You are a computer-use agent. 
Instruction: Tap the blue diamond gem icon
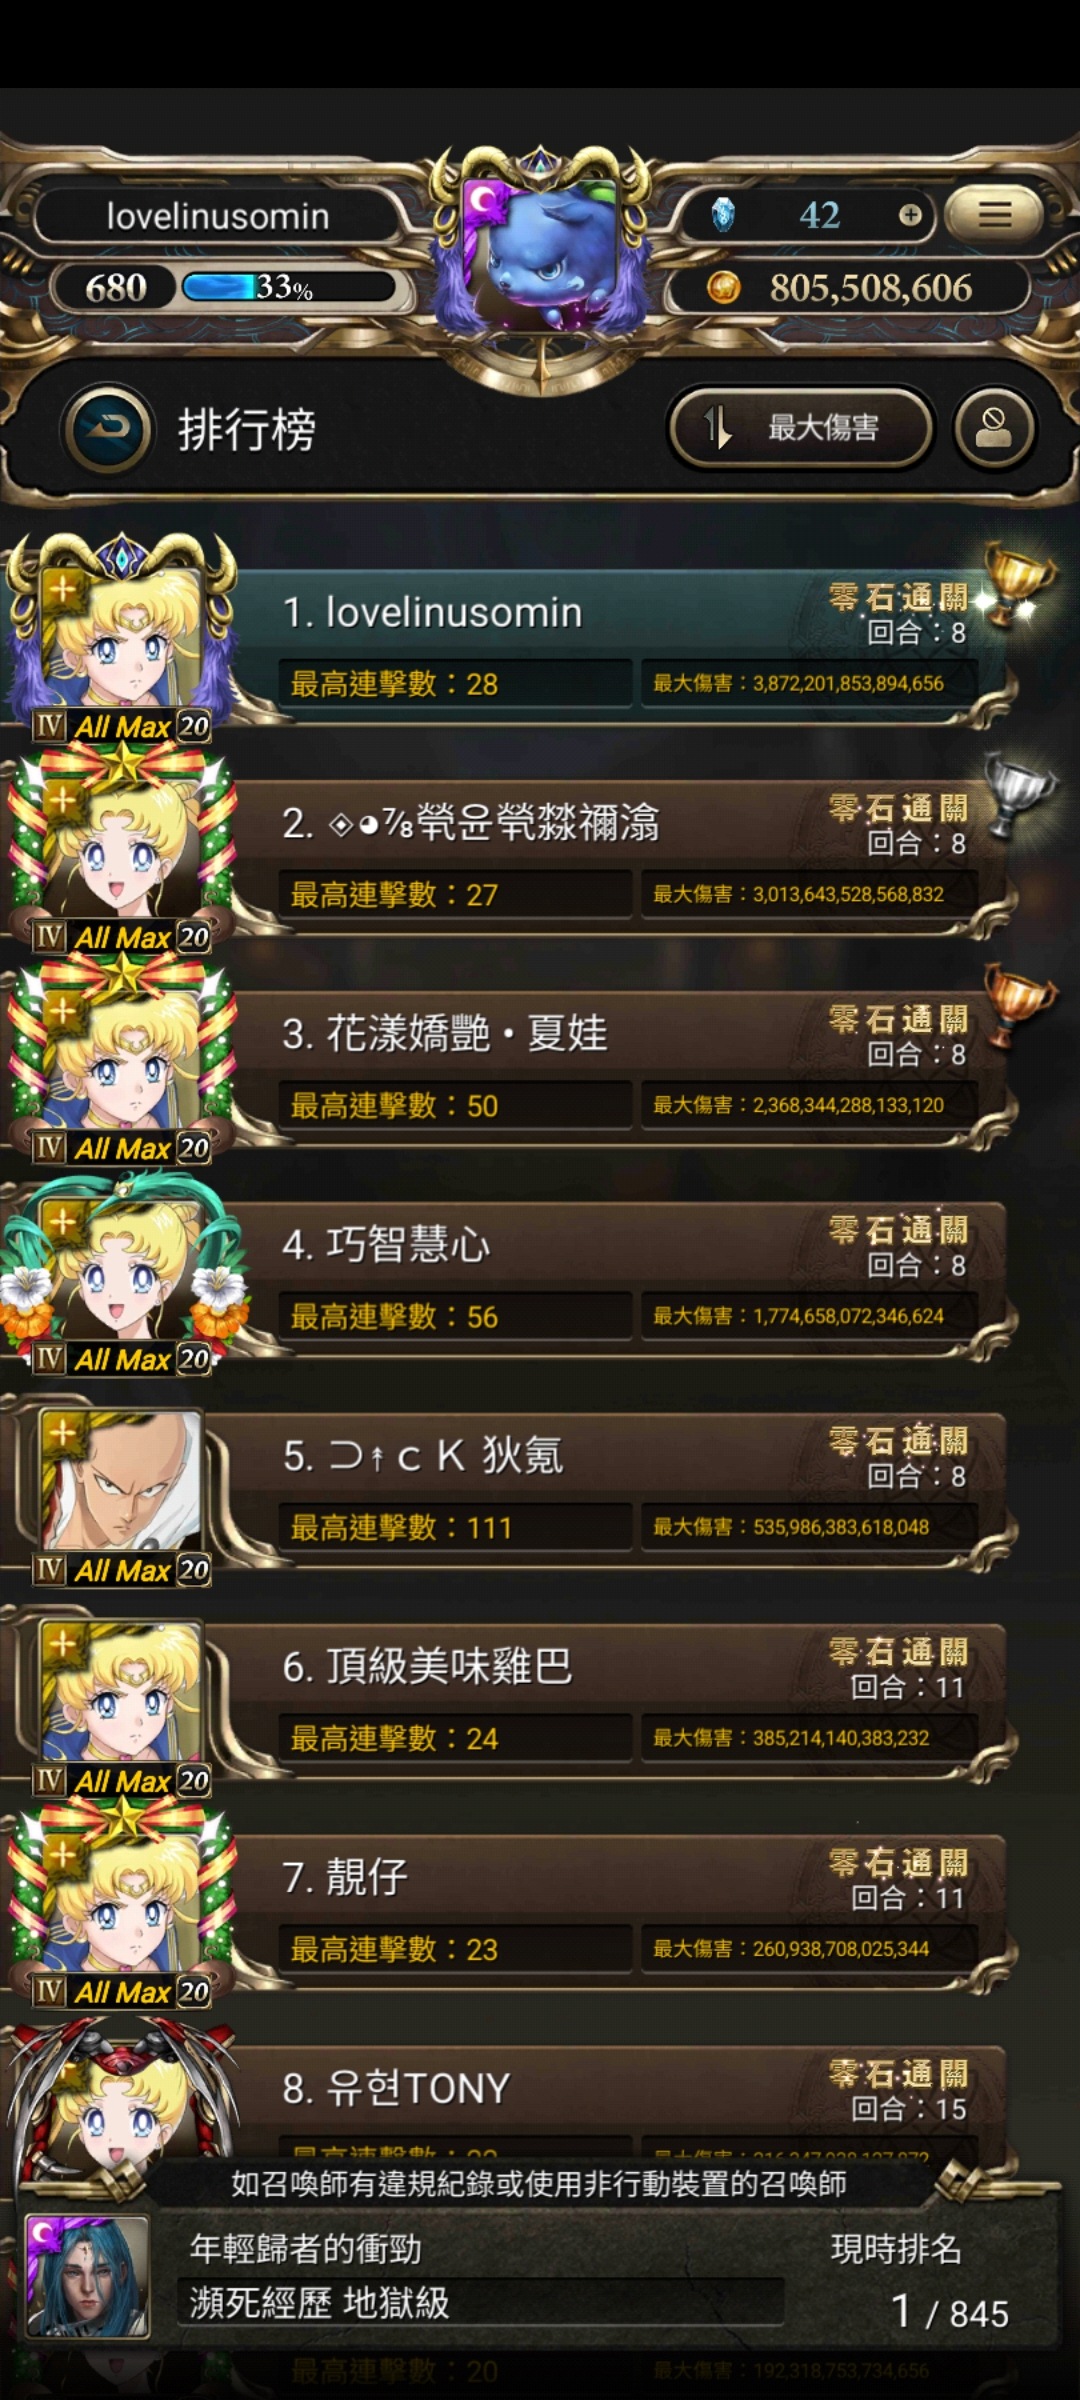pos(722,214)
